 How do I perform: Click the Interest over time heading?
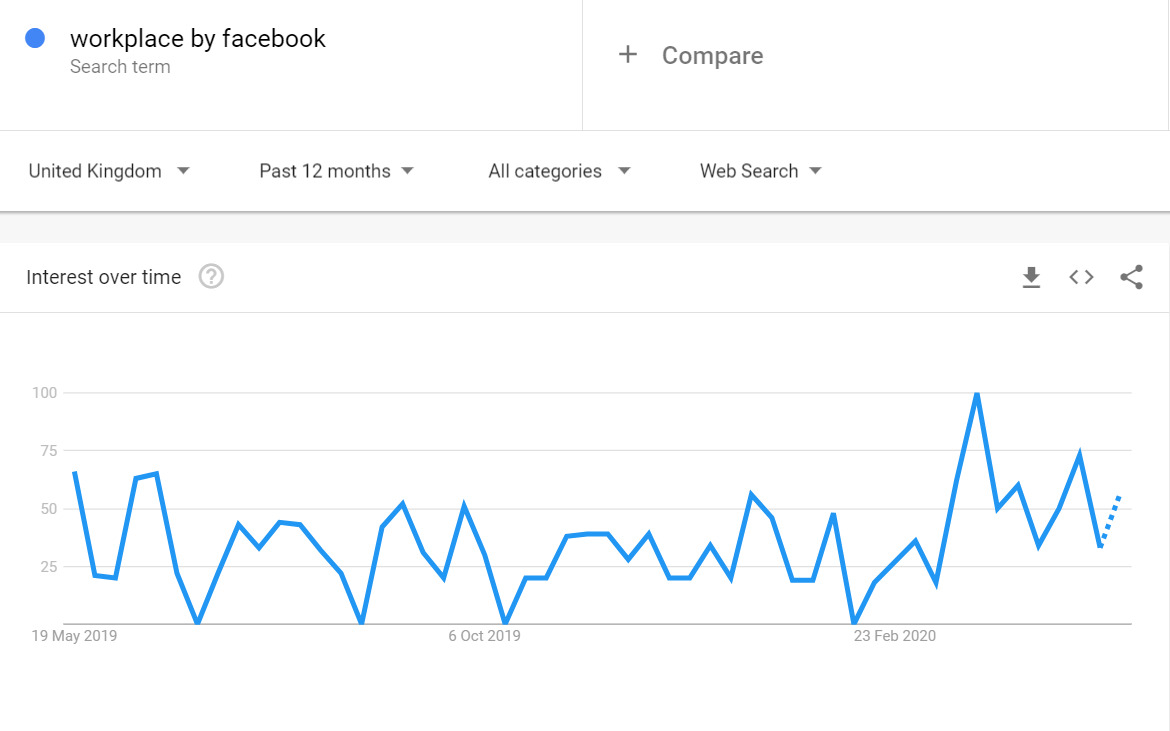click(x=104, y=277)
